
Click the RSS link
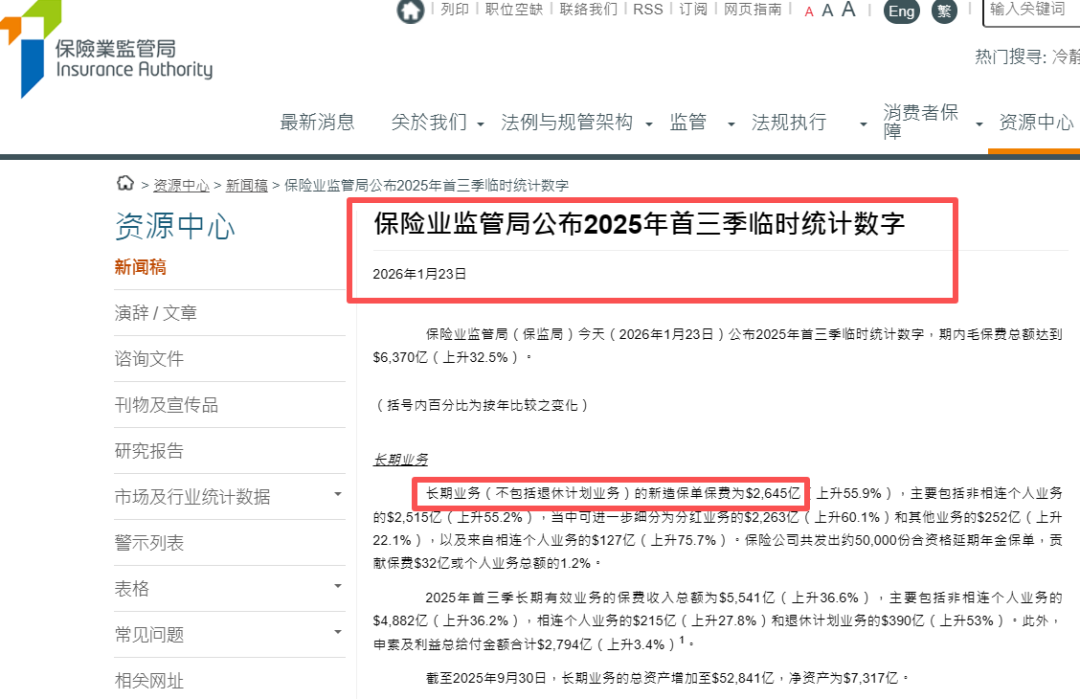point(648,9)
